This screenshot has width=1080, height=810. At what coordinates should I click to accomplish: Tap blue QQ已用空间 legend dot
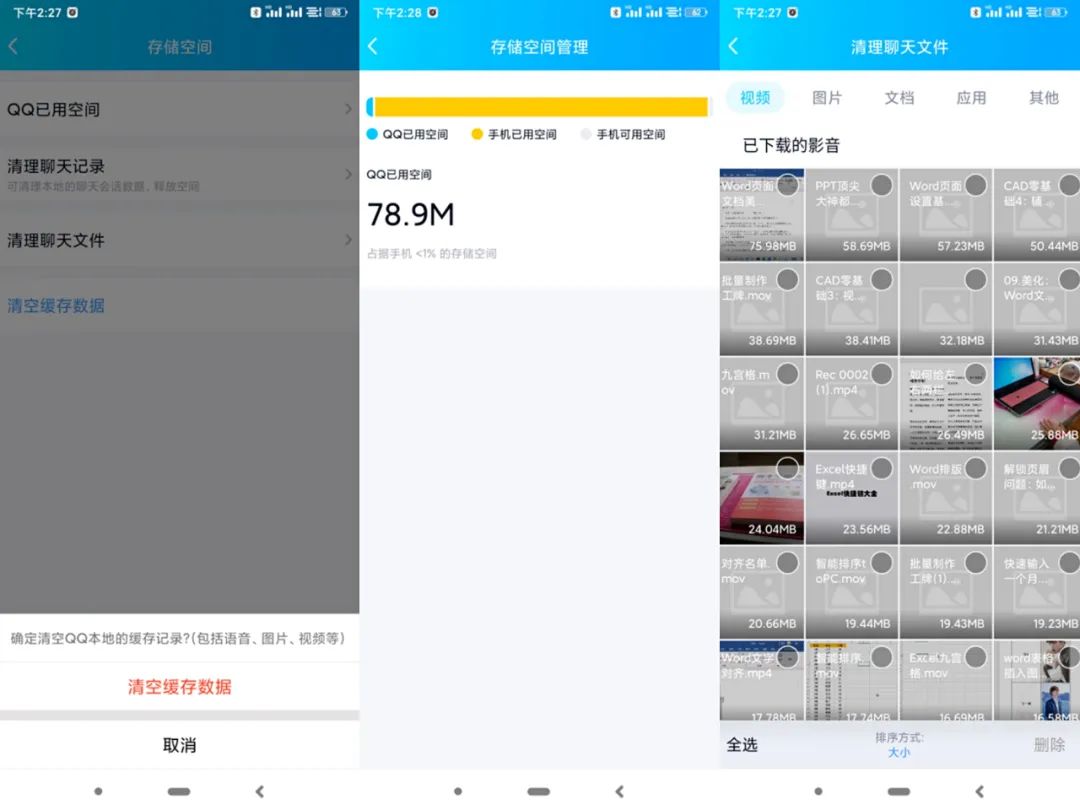[x=373, y=134]
